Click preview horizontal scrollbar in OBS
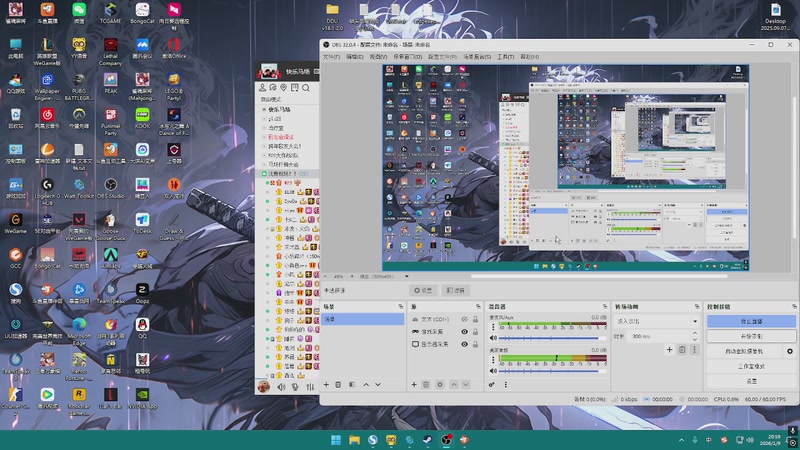This screenshot has width=800, height=450. pos(599,277)
